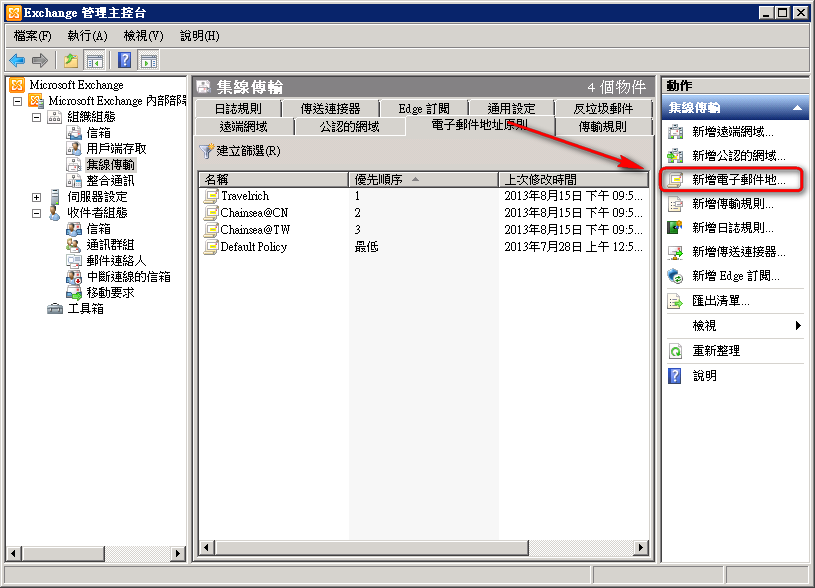Click the Forward arrow toolbar icon
Screen dimensions: 815x588
(40, 61)
